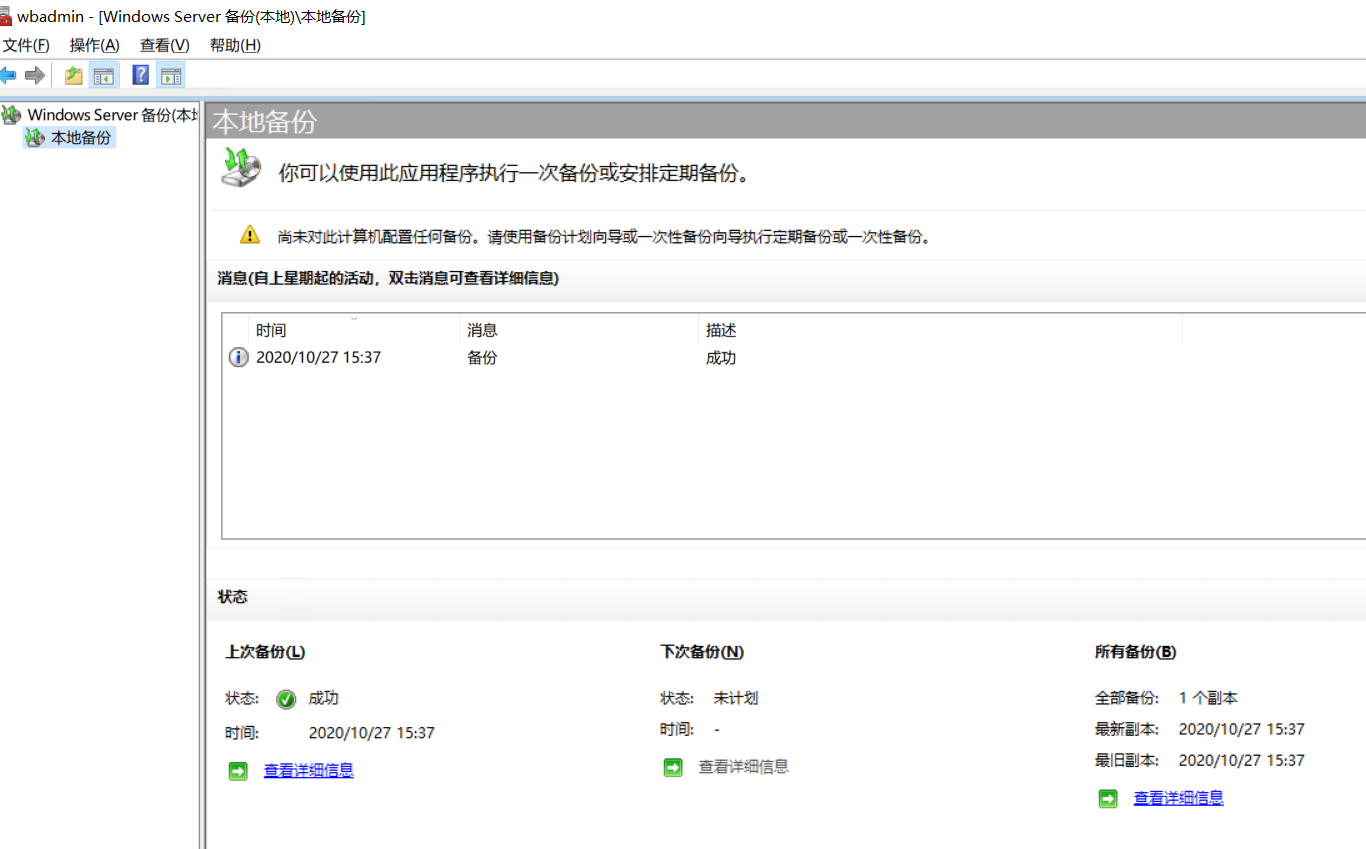Sort by the 消息 column header
This screenshot has width=1366, height=849.
[579, 330]
